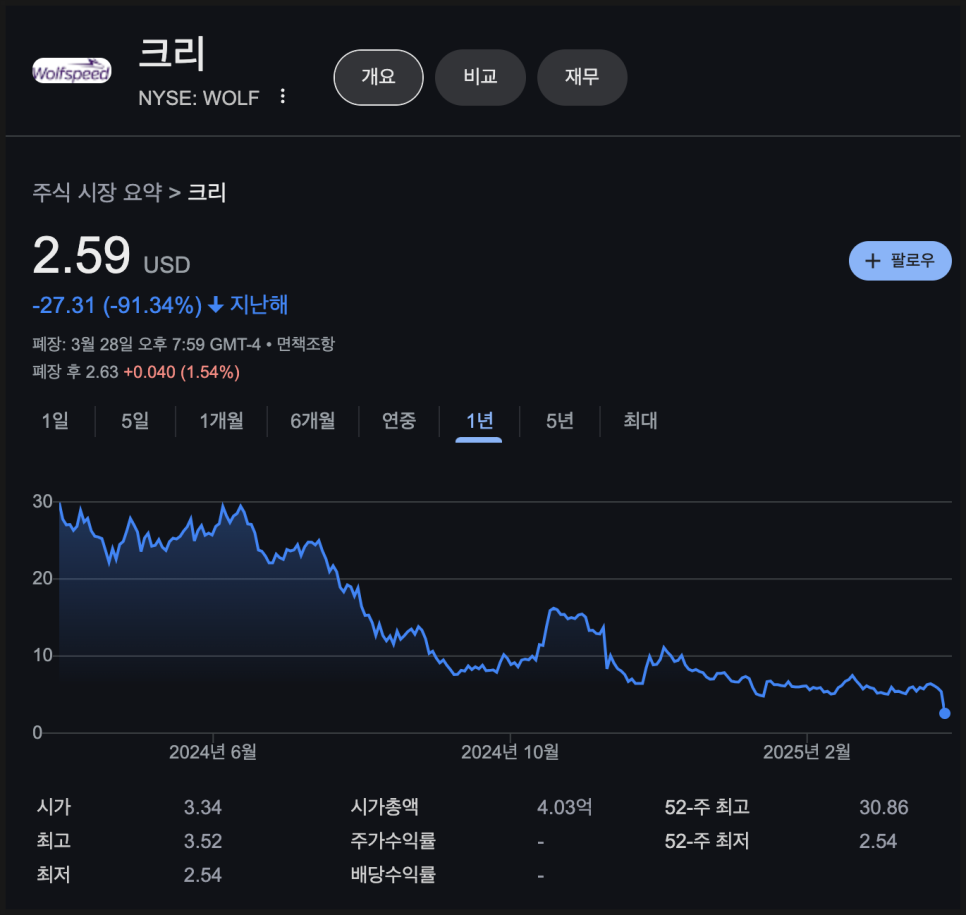Click the 주가수익률 P/E ratio label
The image size is (966, 915).
[x=393, y=841]
